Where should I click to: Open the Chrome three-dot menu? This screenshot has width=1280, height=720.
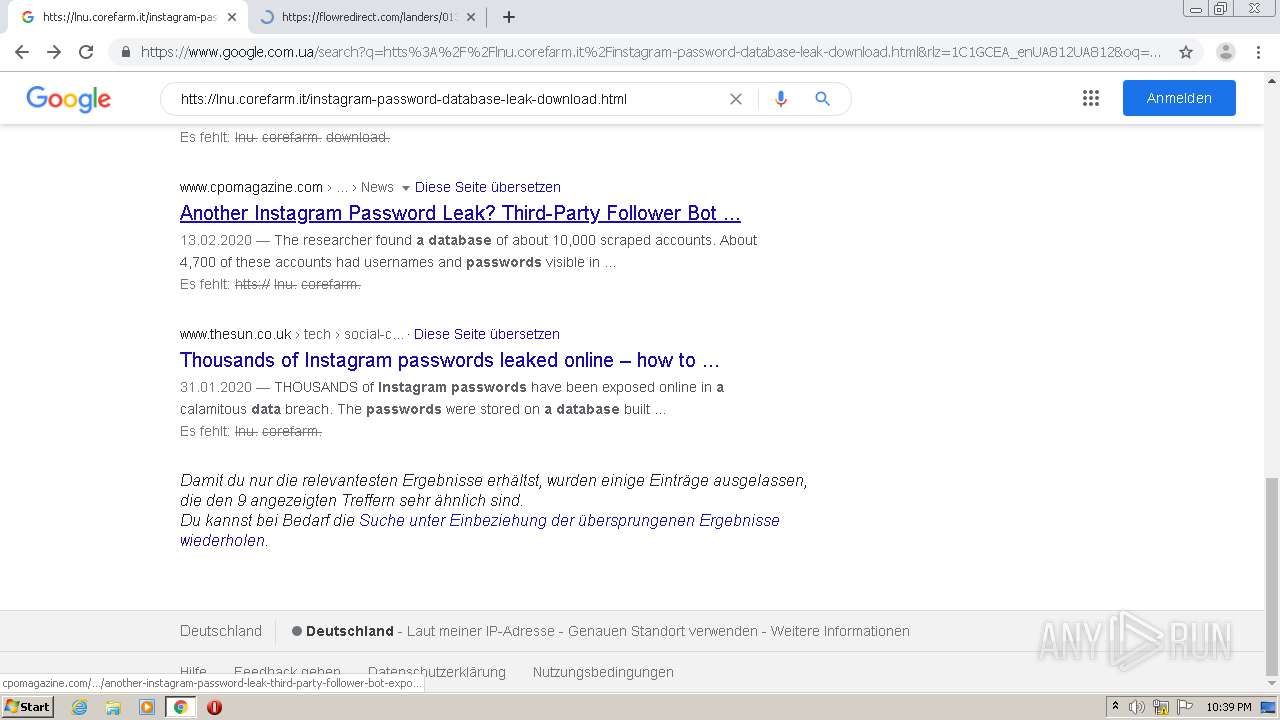1258,52
